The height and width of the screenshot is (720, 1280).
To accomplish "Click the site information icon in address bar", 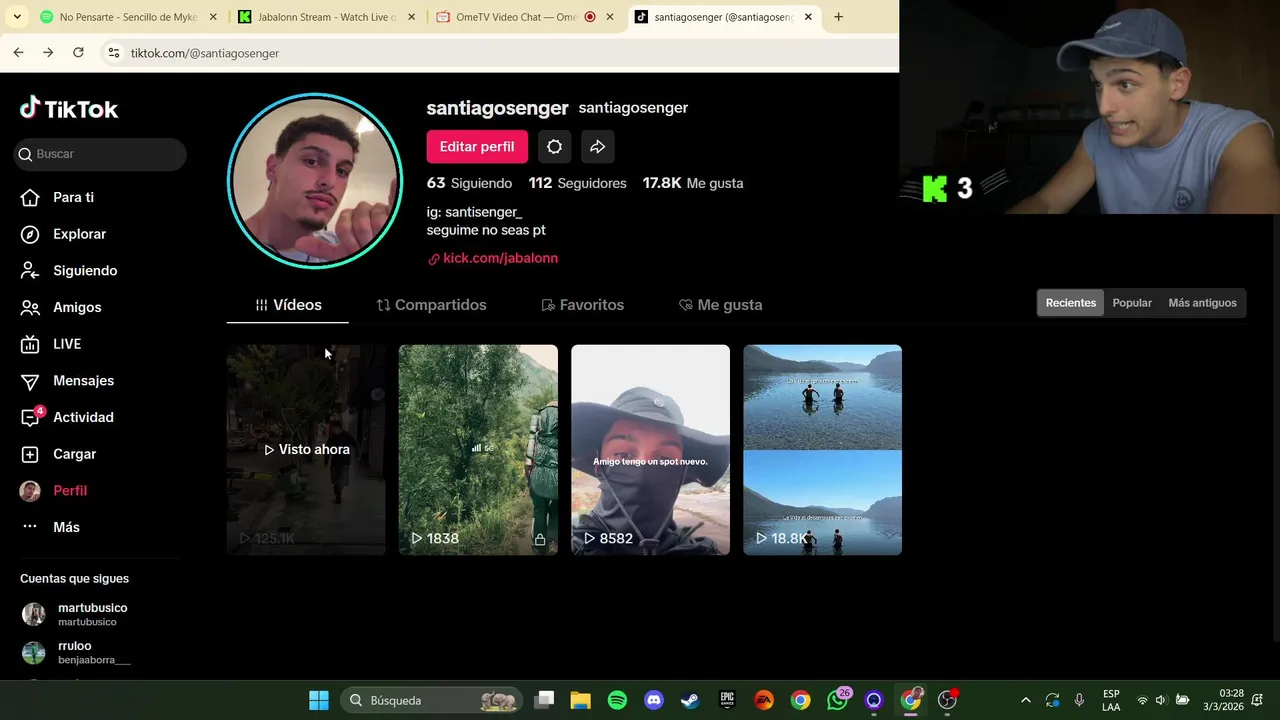I will [114, 53].
